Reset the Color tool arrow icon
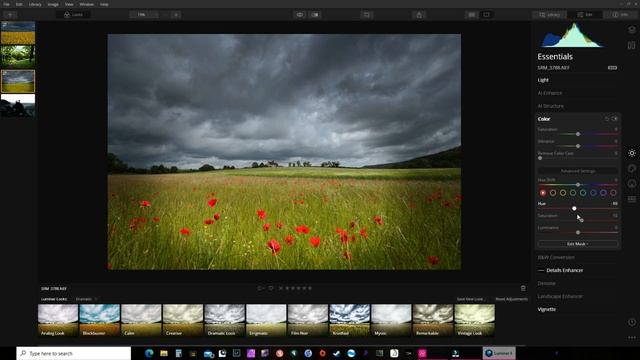640x360 pixels. (x=607, y=119)
